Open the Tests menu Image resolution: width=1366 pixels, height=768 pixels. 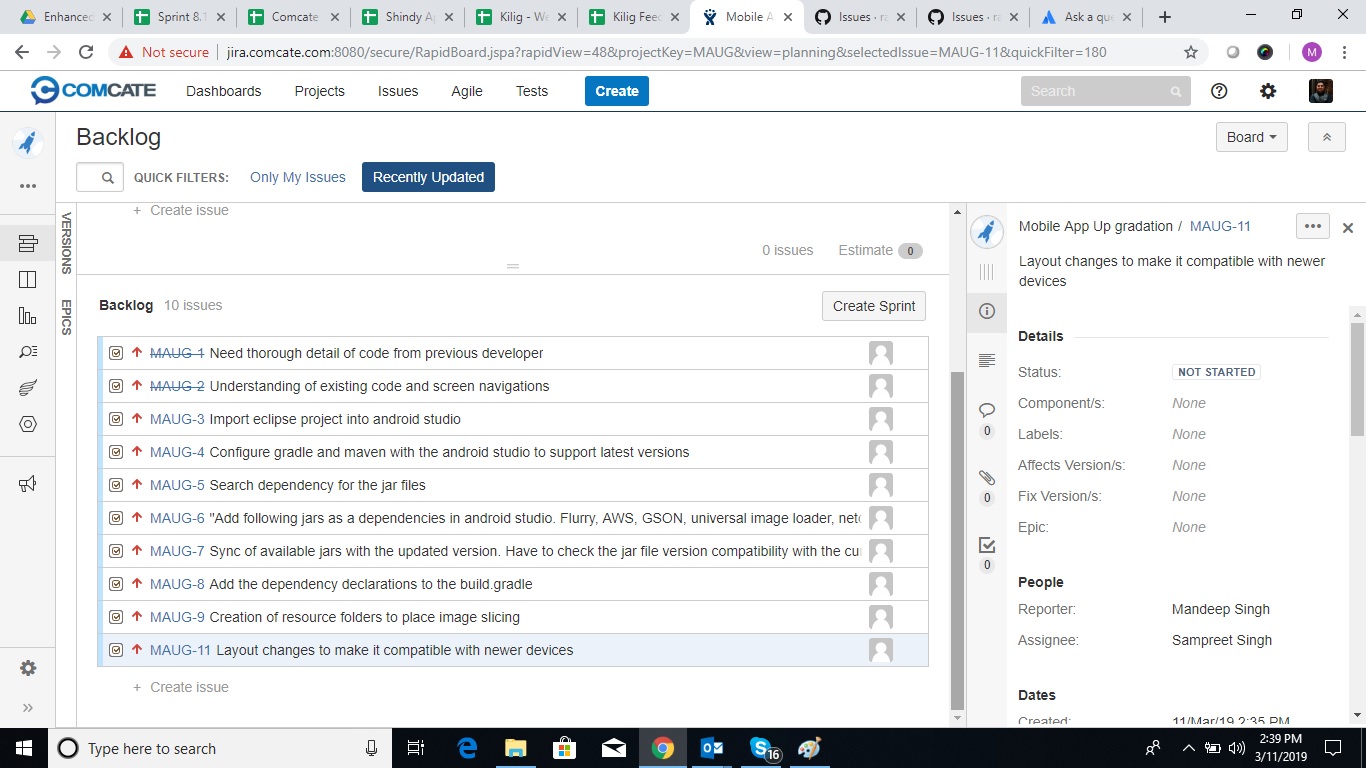[x=532, y=91]
